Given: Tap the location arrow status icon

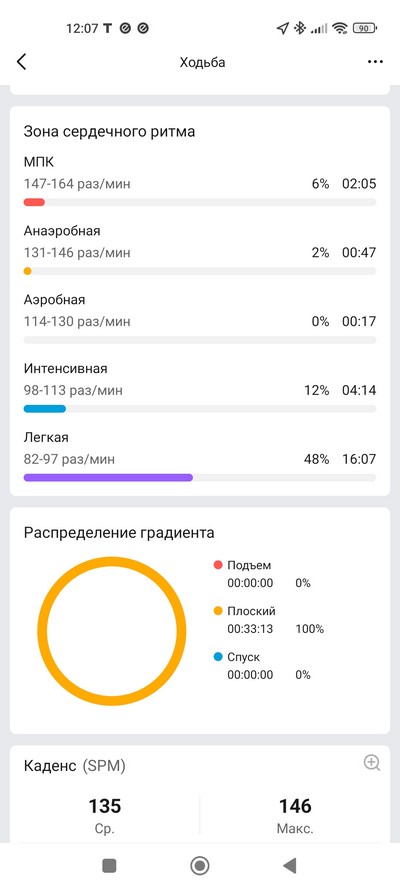Looking at the screenshot, I should click(282, 28).
